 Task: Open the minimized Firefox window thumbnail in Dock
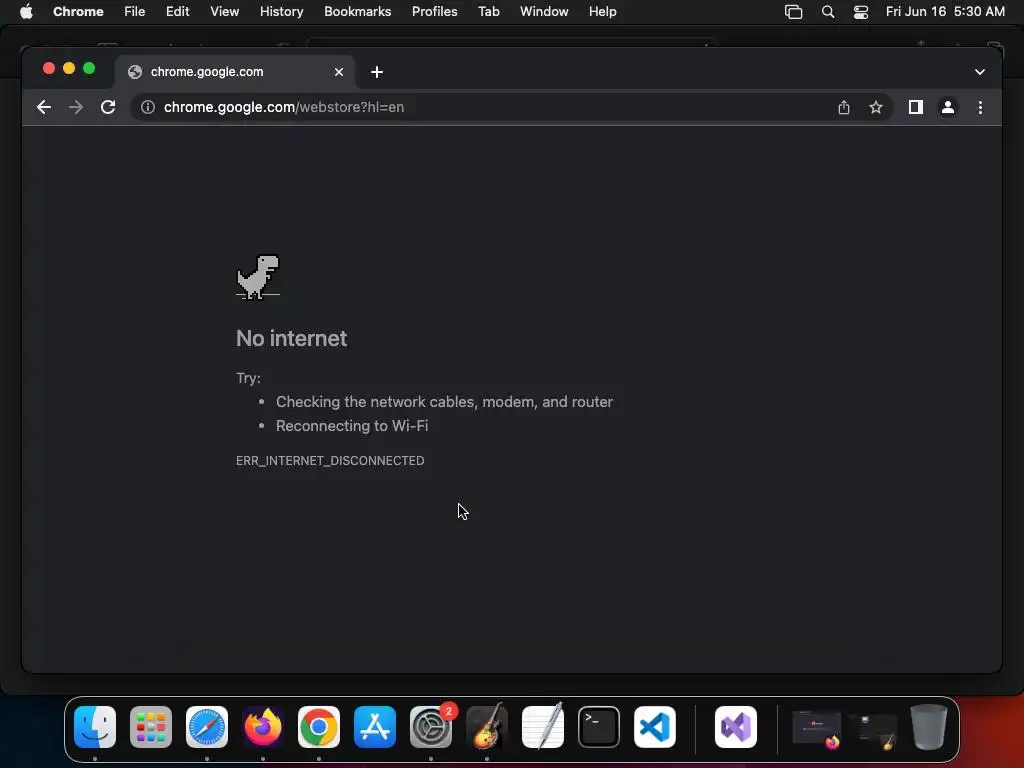[x=816, y=729]
